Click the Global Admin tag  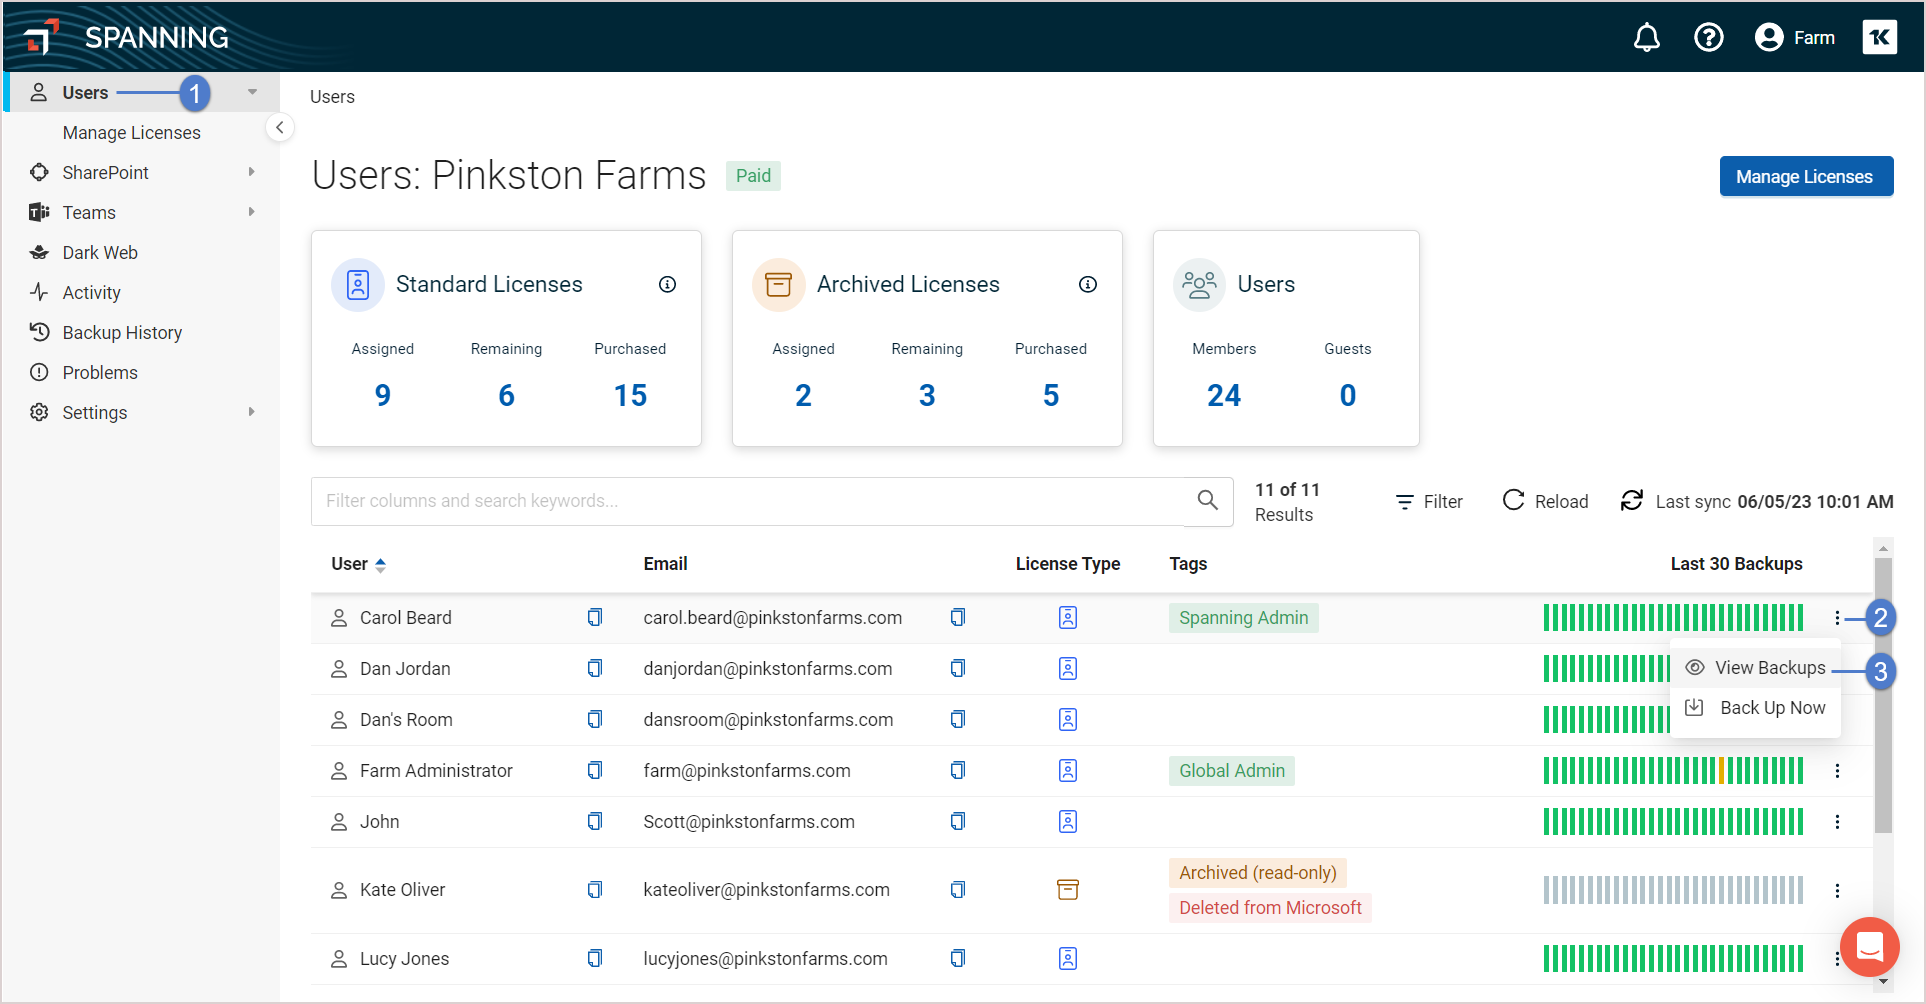coord(1231,771)
